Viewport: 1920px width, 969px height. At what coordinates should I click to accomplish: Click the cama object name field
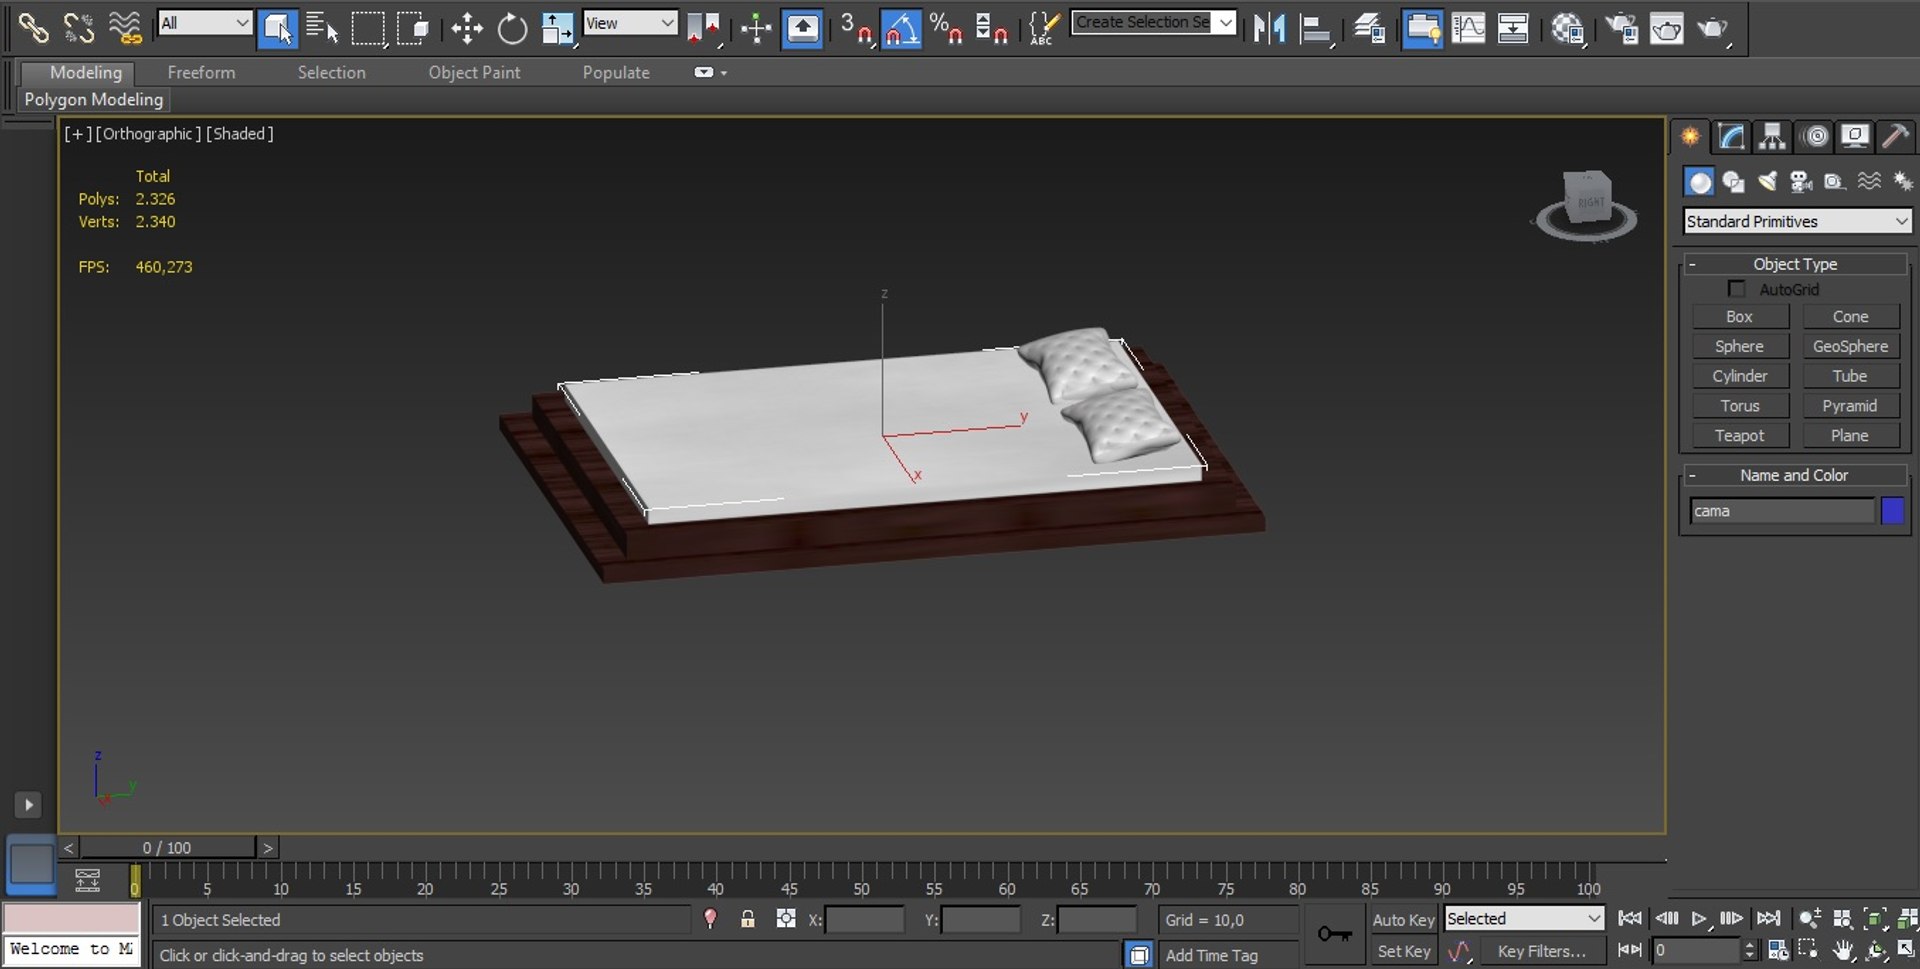pyautogui.click(x=1782, y=510)
